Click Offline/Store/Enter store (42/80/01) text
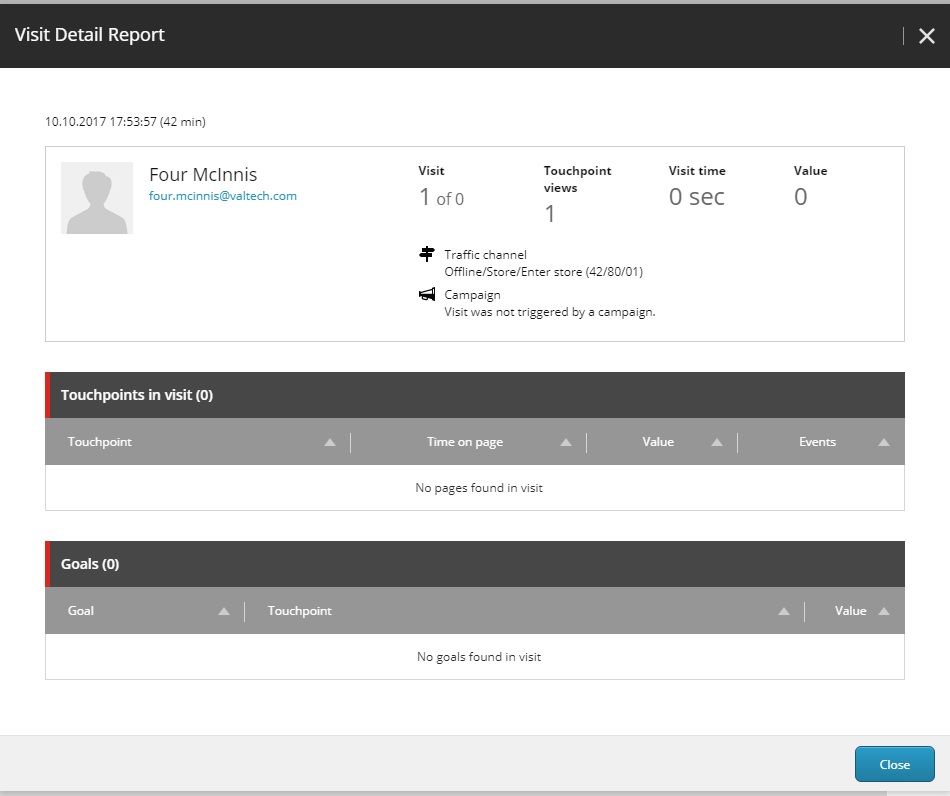 pyautogui.click(x=543, y=271)
